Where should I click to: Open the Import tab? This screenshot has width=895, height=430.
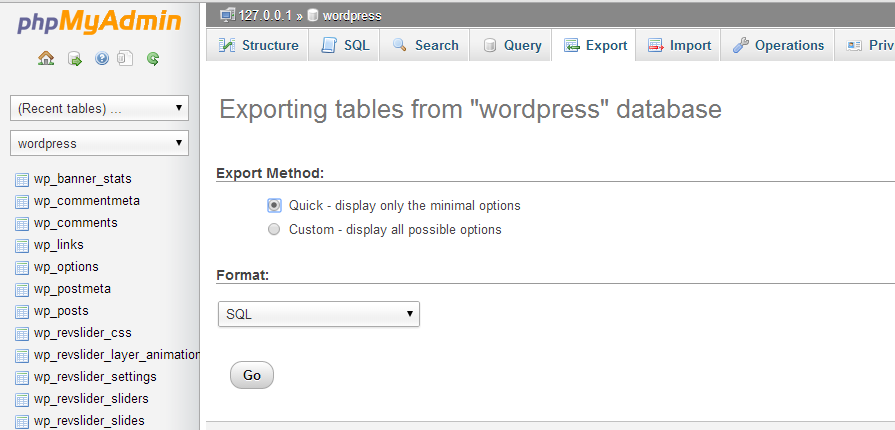[678, 45]
